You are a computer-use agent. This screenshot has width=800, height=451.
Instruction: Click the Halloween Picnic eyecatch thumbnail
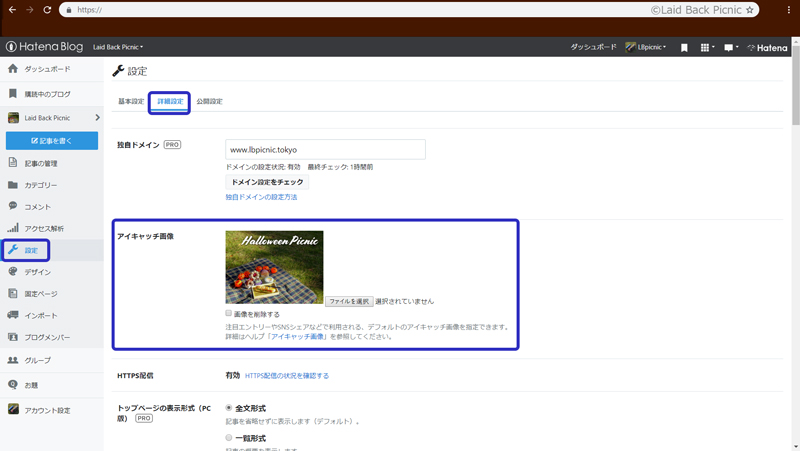click(274, 267)
